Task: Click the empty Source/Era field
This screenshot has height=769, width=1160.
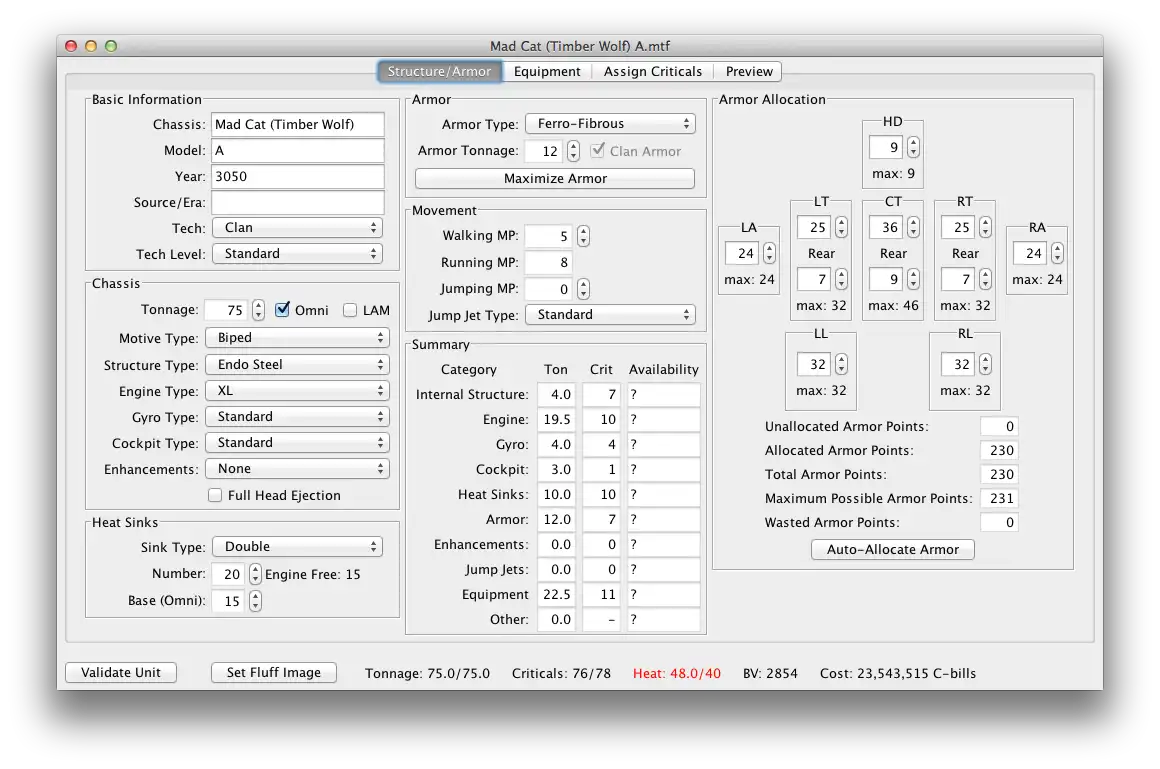Action: coord(297,202)
